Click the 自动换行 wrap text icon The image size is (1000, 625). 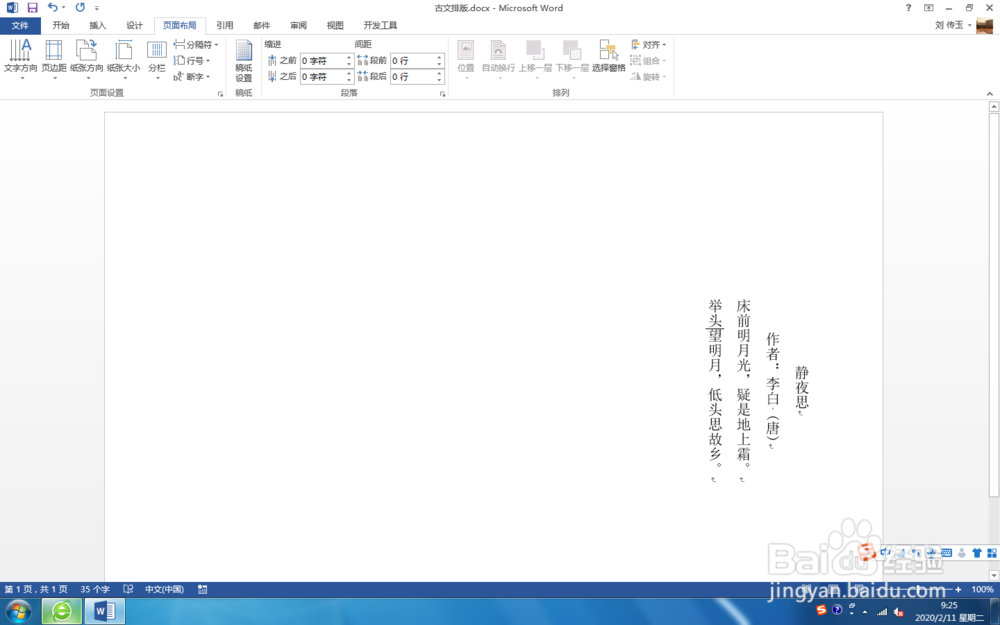tap(498, 59)
